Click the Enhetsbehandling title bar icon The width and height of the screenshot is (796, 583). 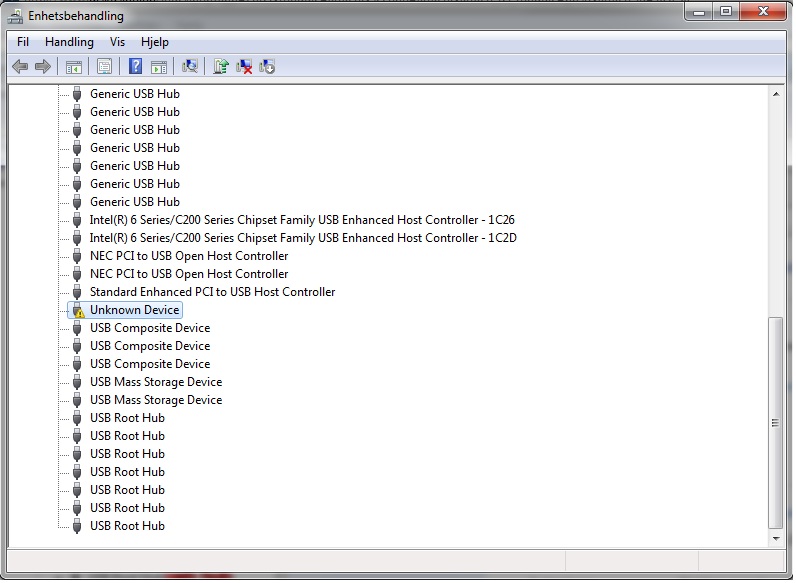click(x=15, y=16)
